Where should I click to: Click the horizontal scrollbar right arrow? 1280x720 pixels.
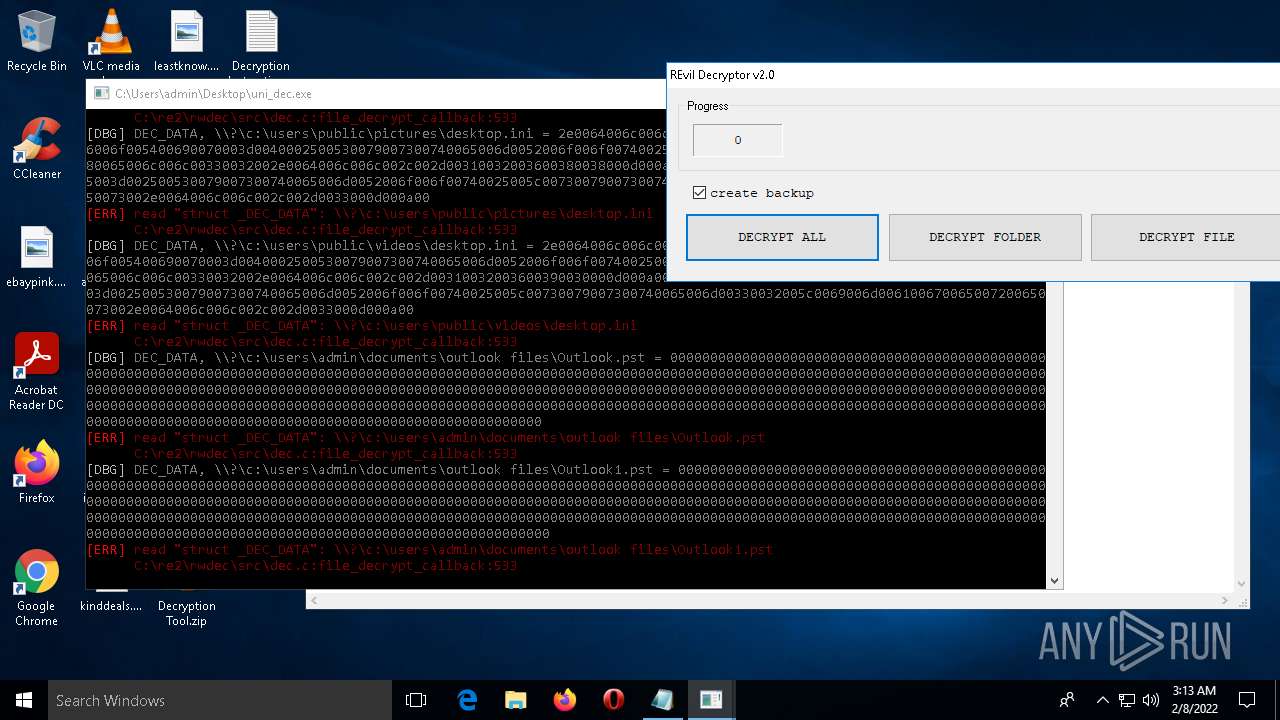1225,600
